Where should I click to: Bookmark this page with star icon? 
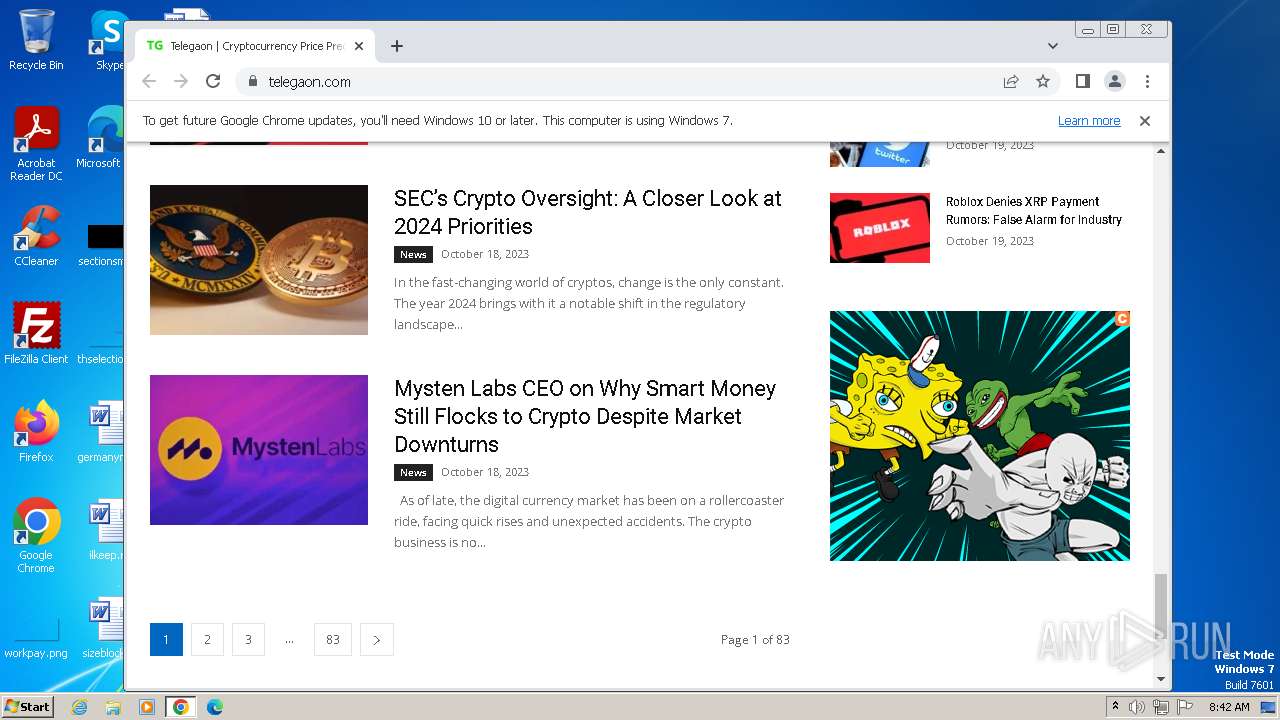[x=1043, y=81]
